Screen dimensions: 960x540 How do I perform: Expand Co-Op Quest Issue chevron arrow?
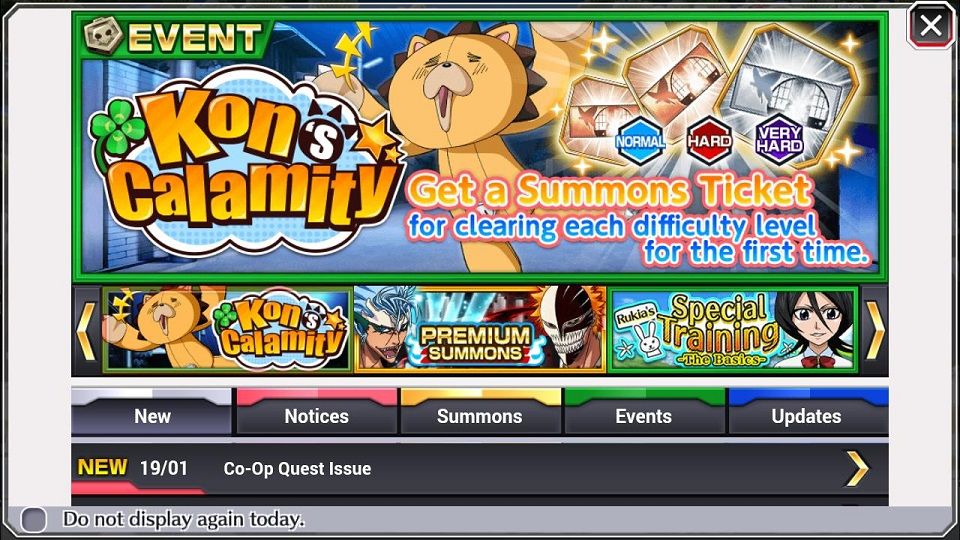(857, 469)
